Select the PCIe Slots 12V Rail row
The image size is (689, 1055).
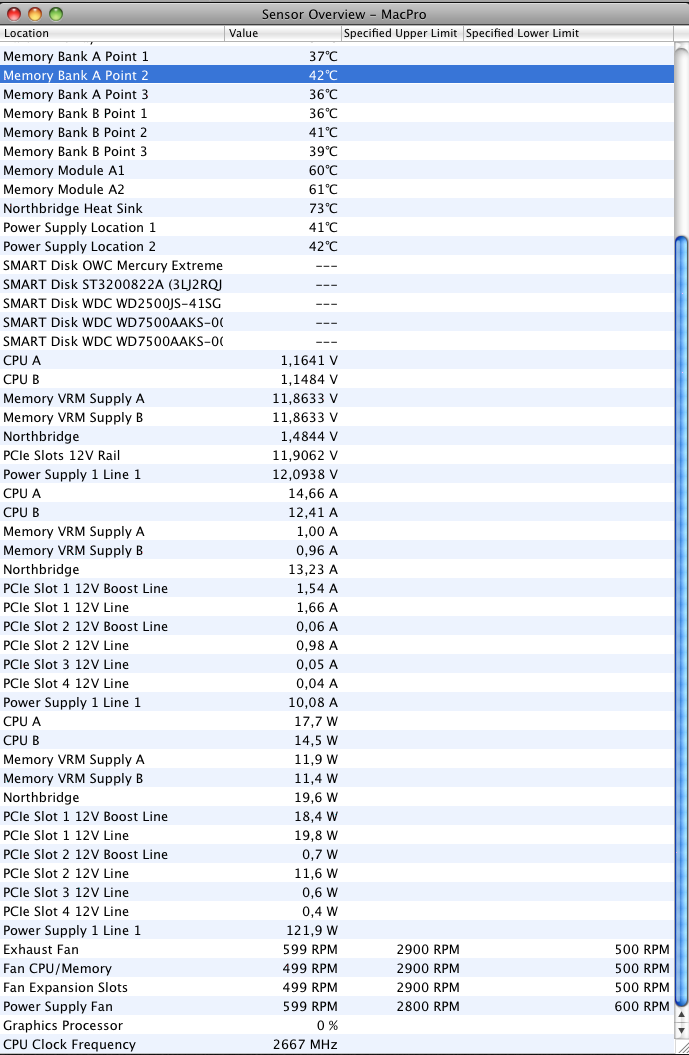coord(336,456)
